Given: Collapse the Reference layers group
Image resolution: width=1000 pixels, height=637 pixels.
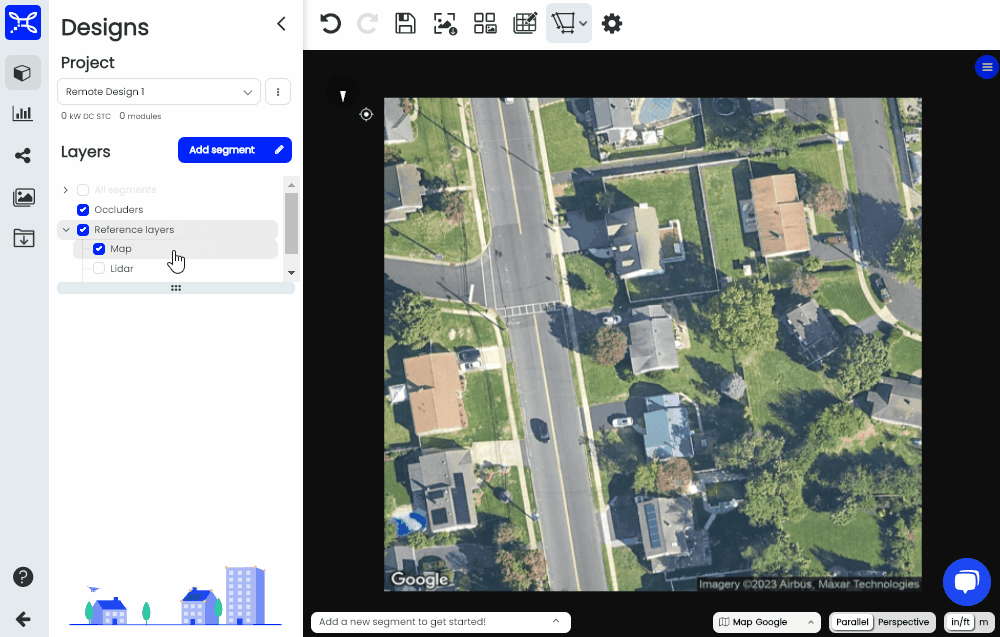Looking at the screenshot, I should 66,229.
